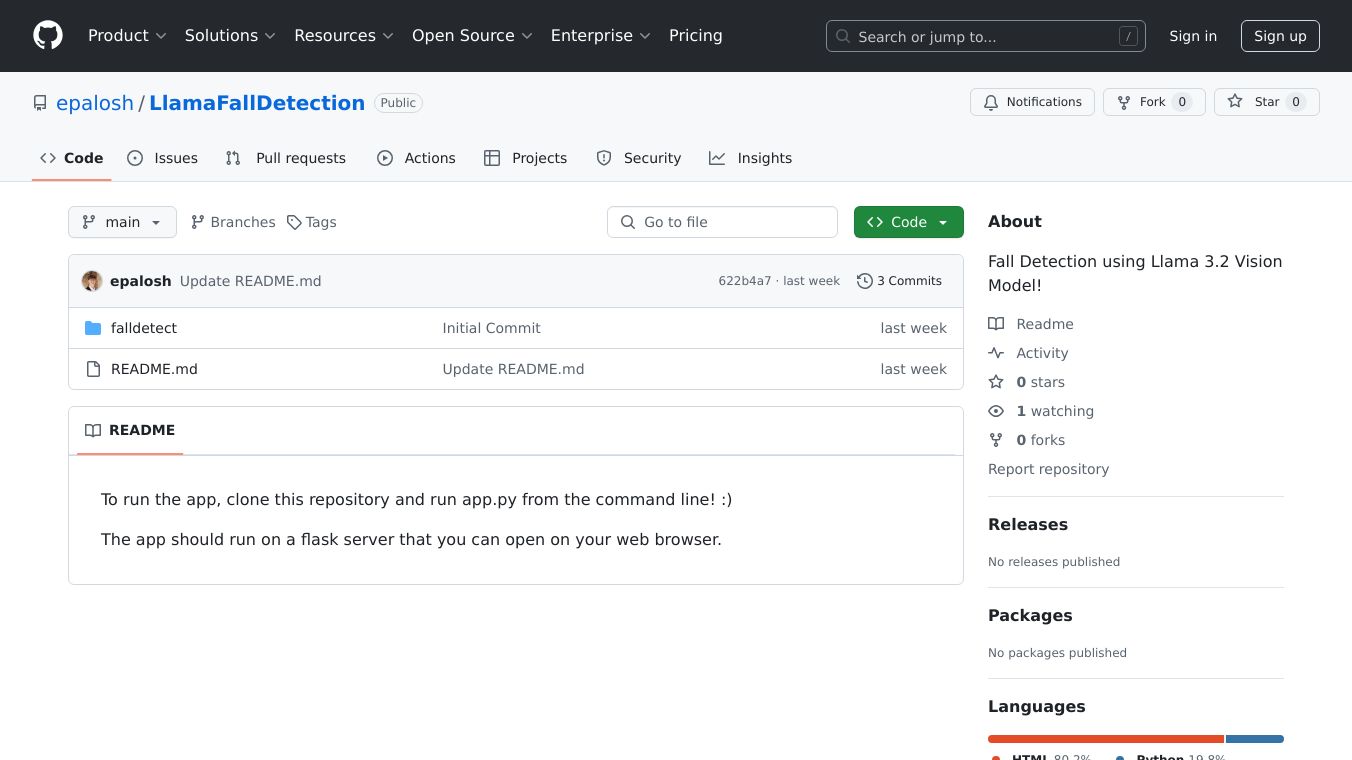Go to the Actions tab

click(x=416, y=158)
